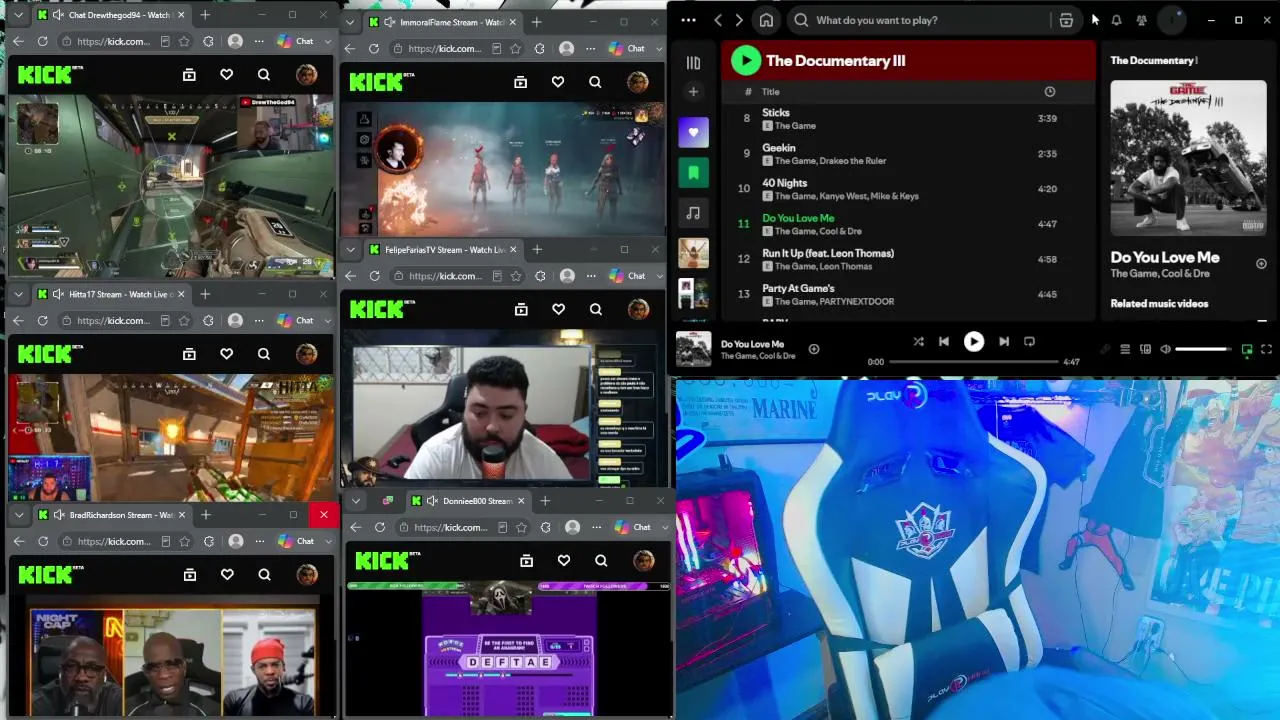Unmute the ImmoralFlame tab audio
The image size is (1280, 720).
tap(389, 22)
